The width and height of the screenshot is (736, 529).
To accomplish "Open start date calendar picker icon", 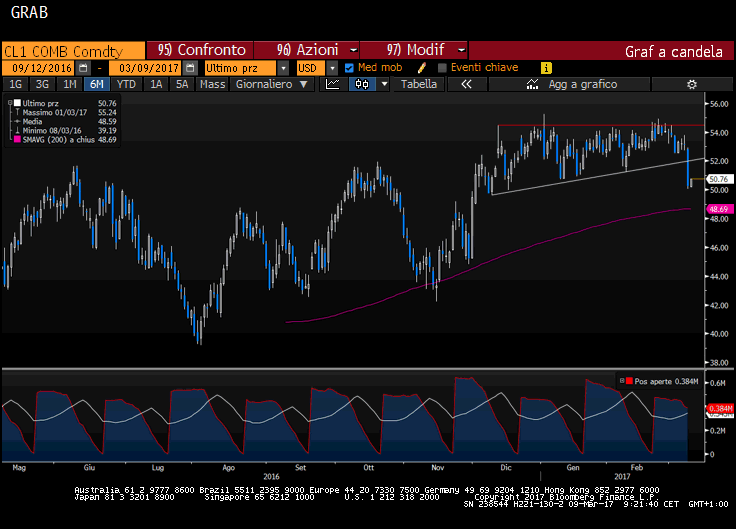I will click(x=83, y=68).
